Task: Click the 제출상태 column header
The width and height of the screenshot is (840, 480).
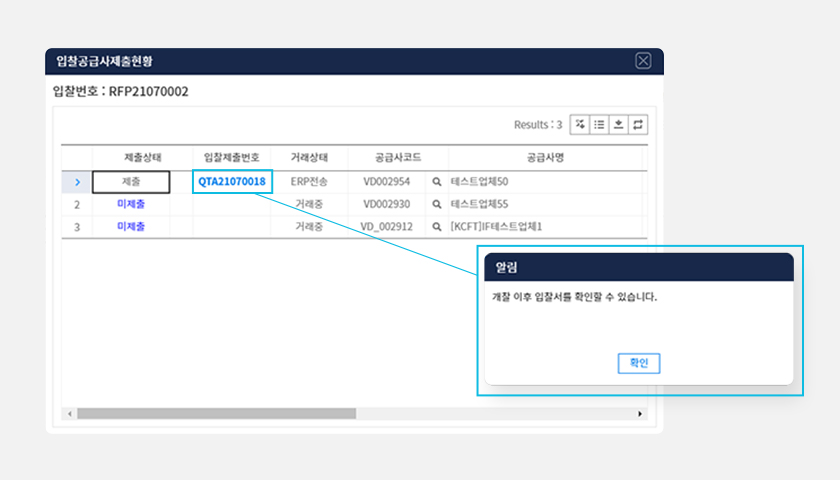Action: [143, 157]
